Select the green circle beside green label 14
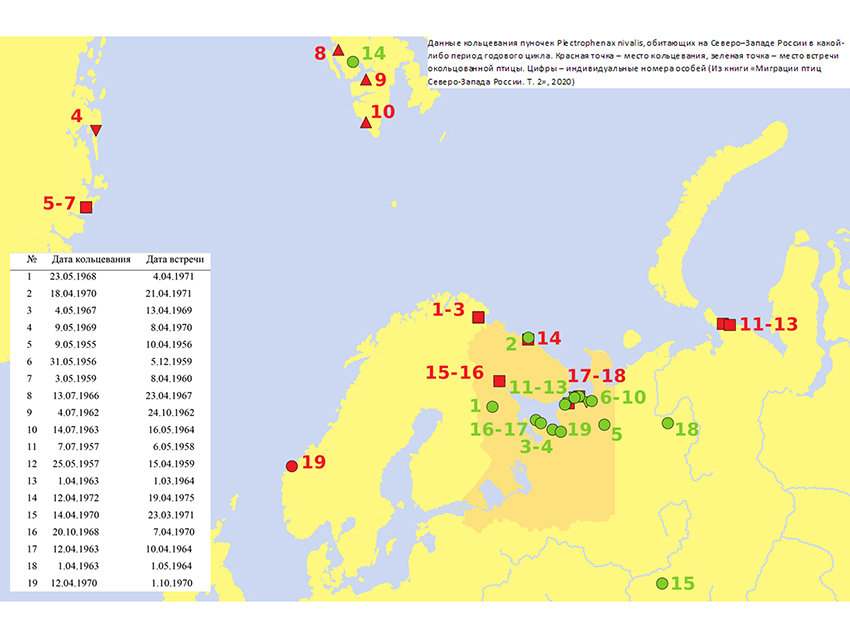 [353, 62]
